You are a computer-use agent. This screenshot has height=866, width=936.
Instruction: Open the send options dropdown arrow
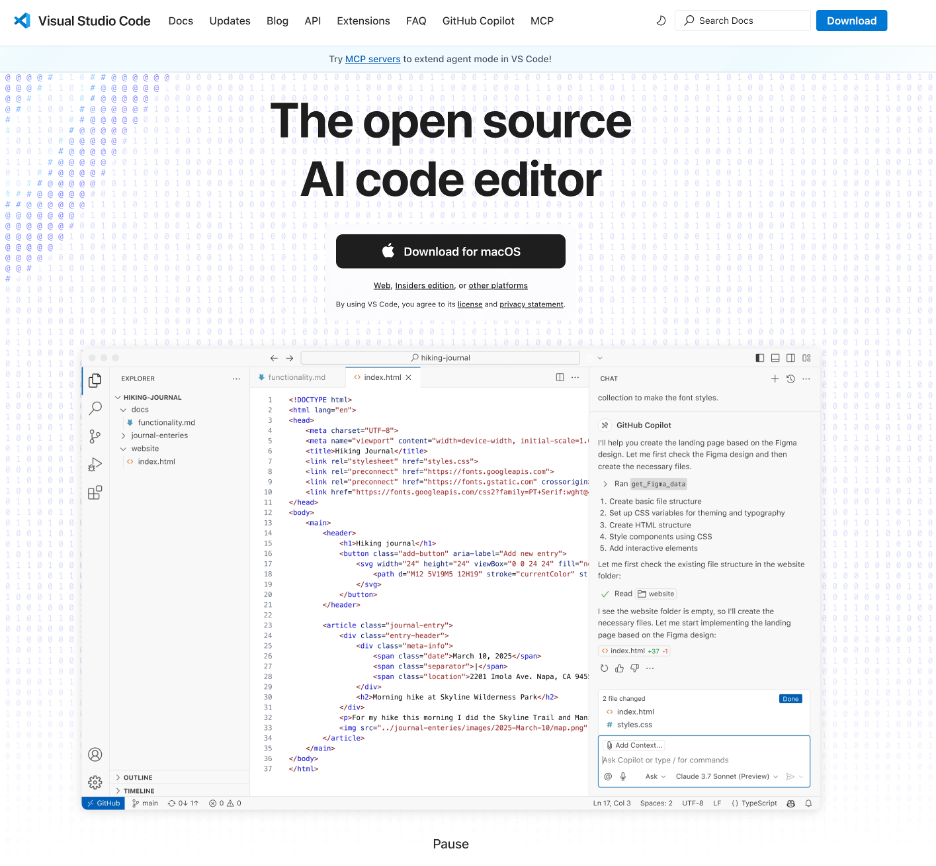pyautogui.click(x=801, y=776)
